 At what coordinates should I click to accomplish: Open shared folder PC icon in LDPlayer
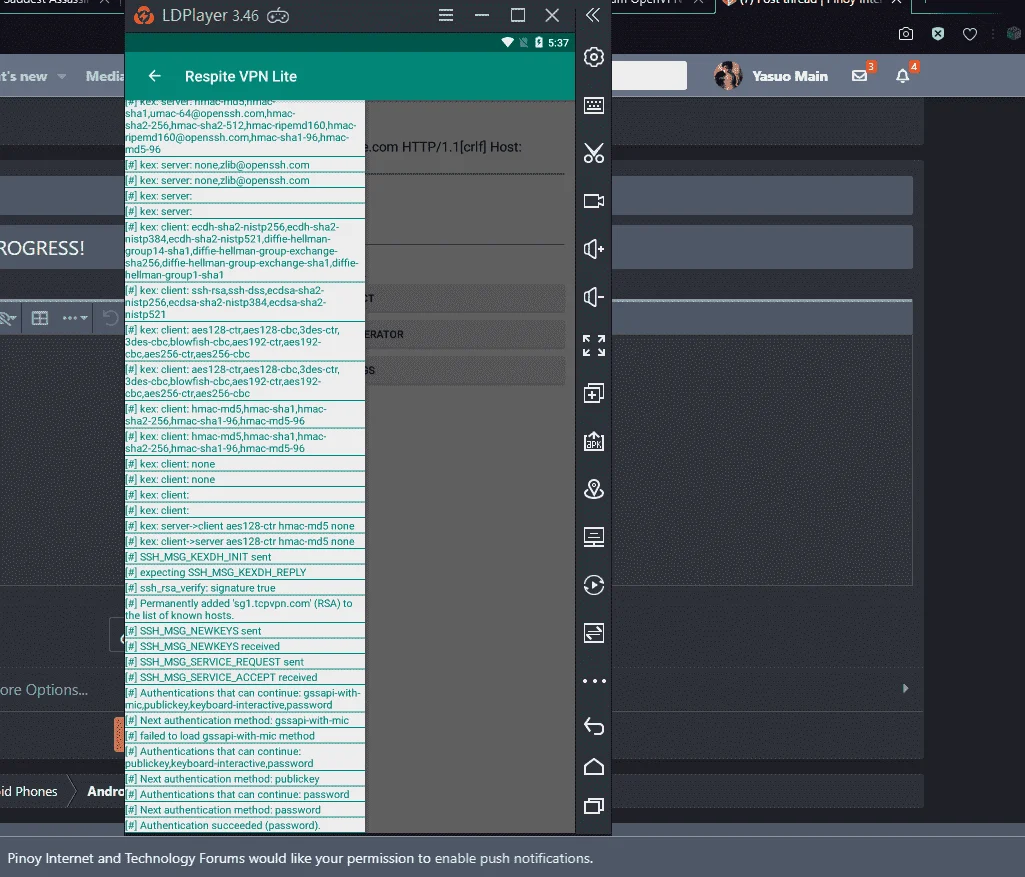[x=594, y=537]
